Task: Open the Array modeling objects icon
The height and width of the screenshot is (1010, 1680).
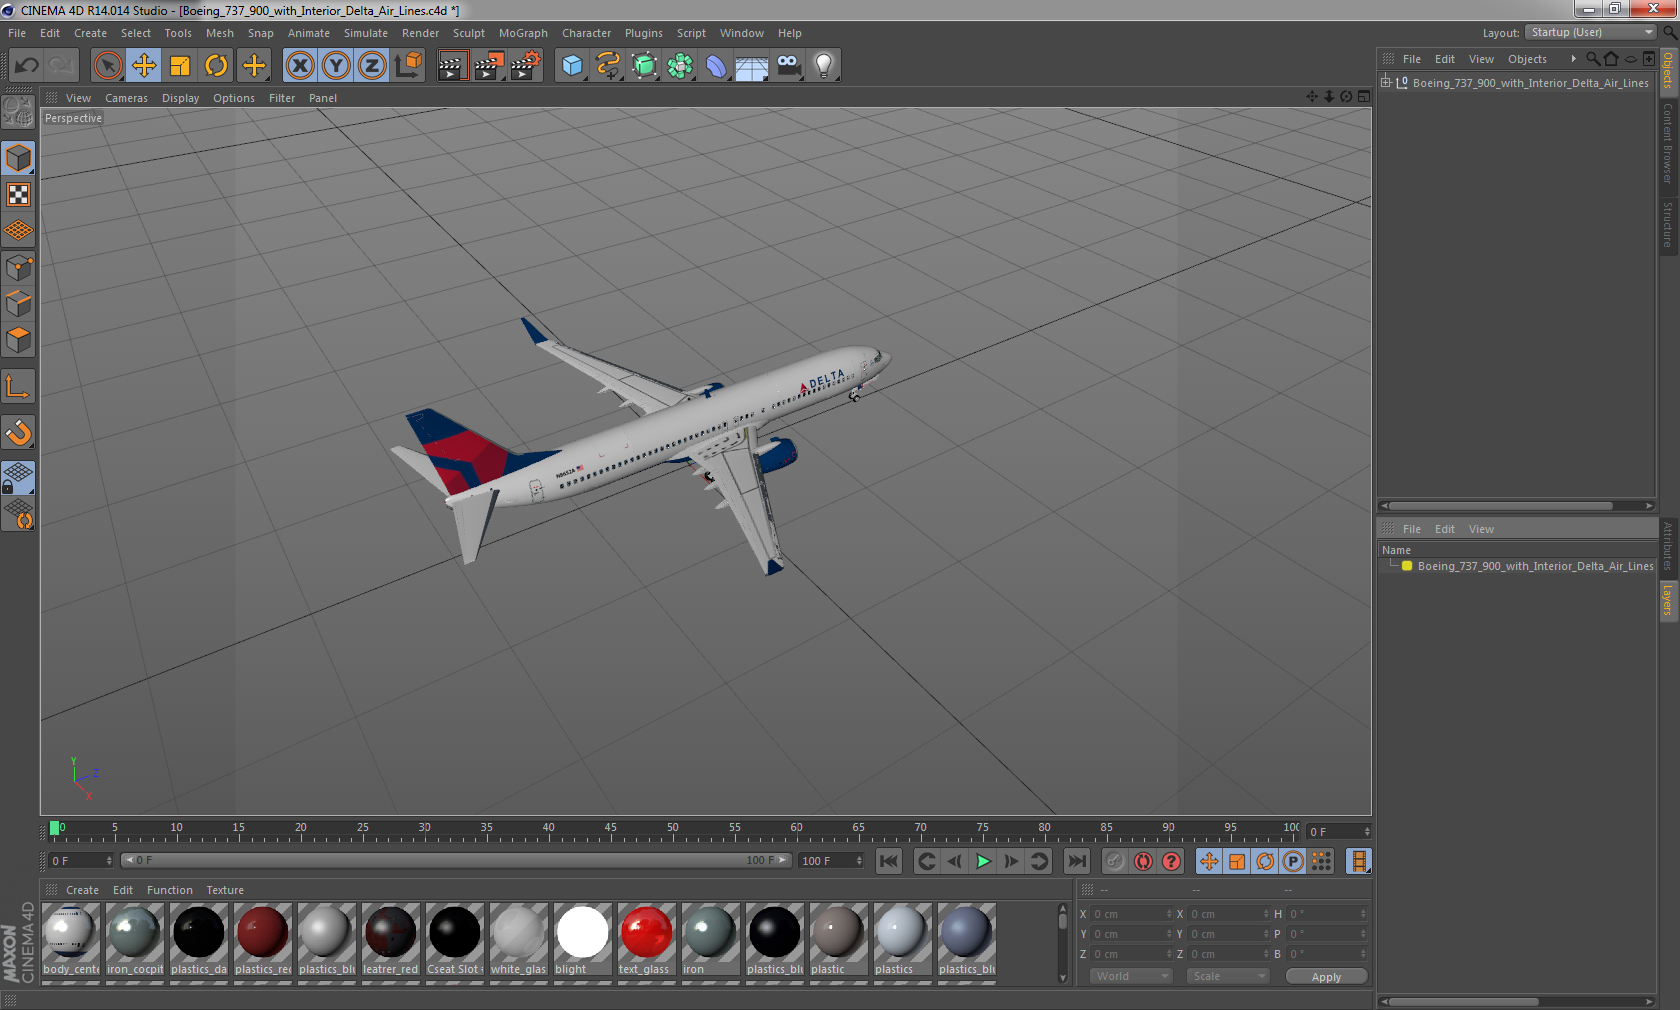Action: [x=680, y=66]
